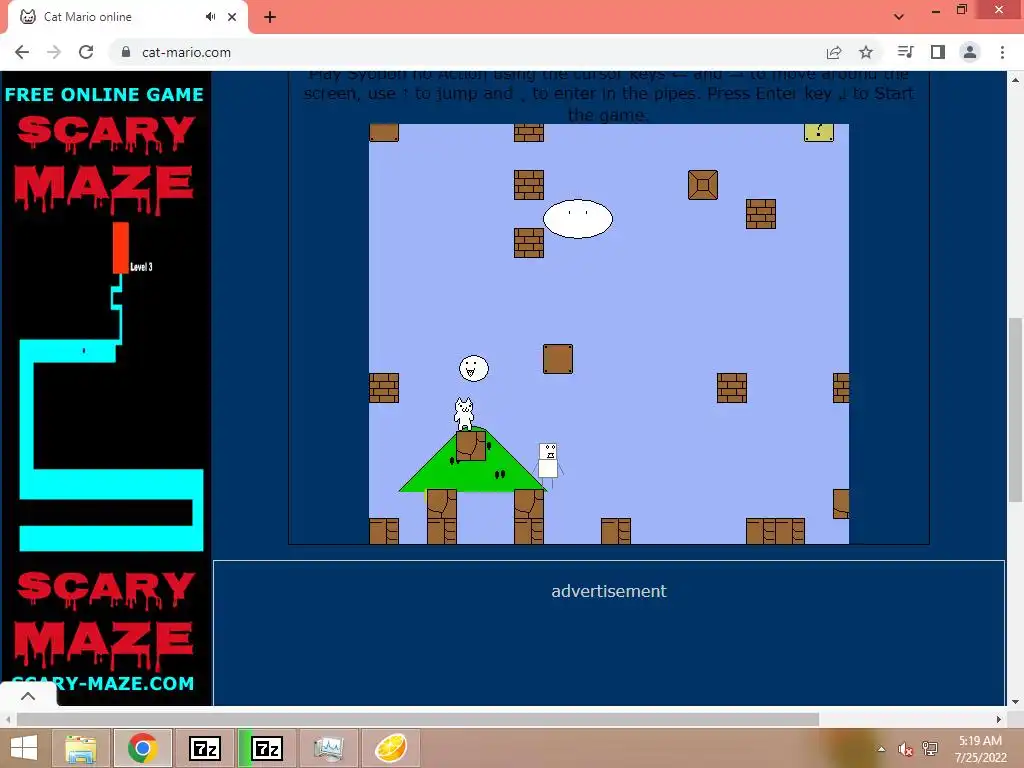Click the white robot-like enemy figure
1024x768 pixels.
tap(548, 464)
